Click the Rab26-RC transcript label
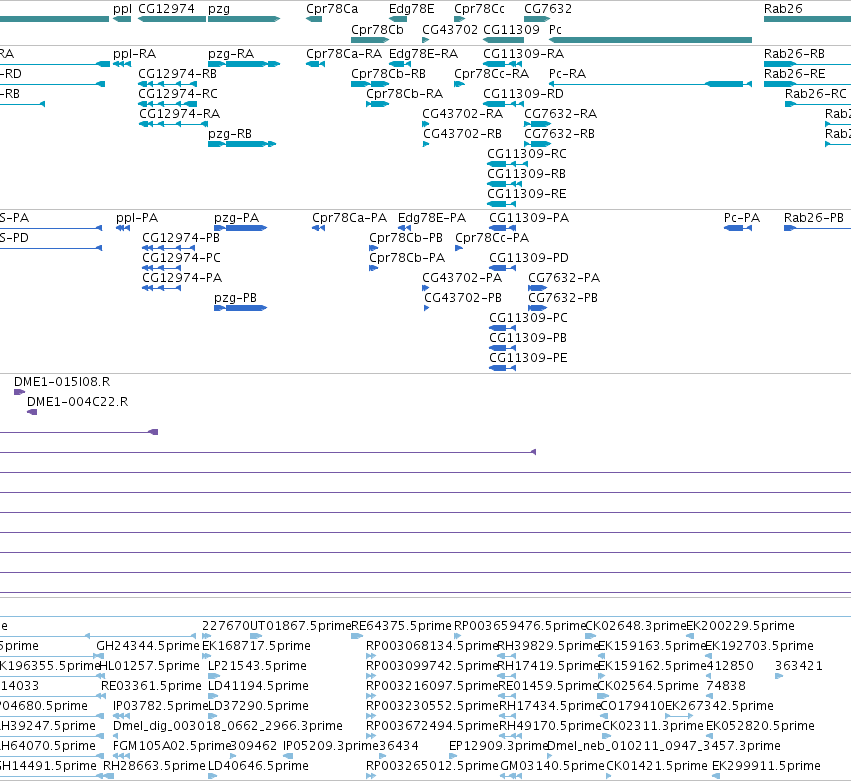The width and height of the screenshot is (851, 781). [x=816, y=94]
